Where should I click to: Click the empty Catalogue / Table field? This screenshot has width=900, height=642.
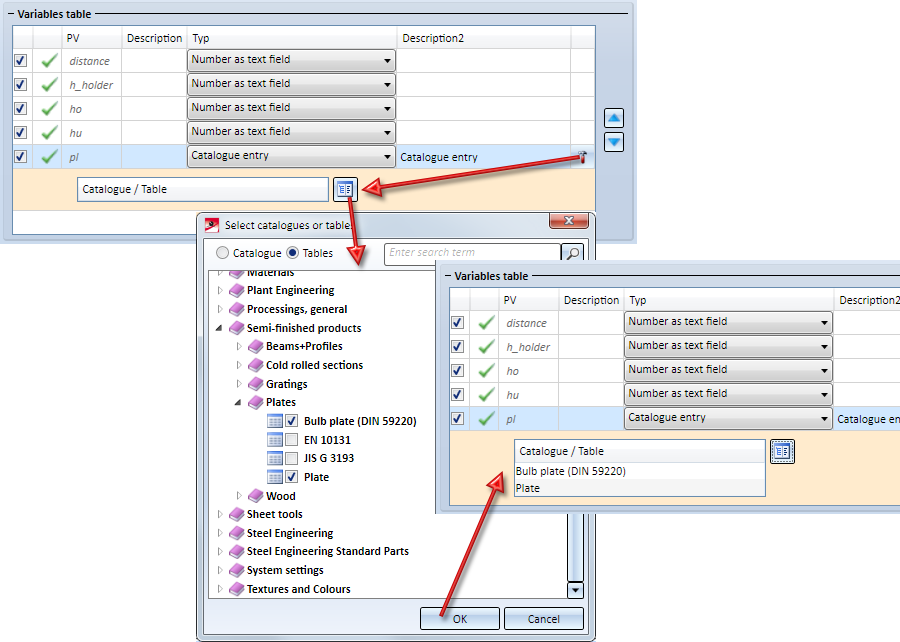pos(203,189)
